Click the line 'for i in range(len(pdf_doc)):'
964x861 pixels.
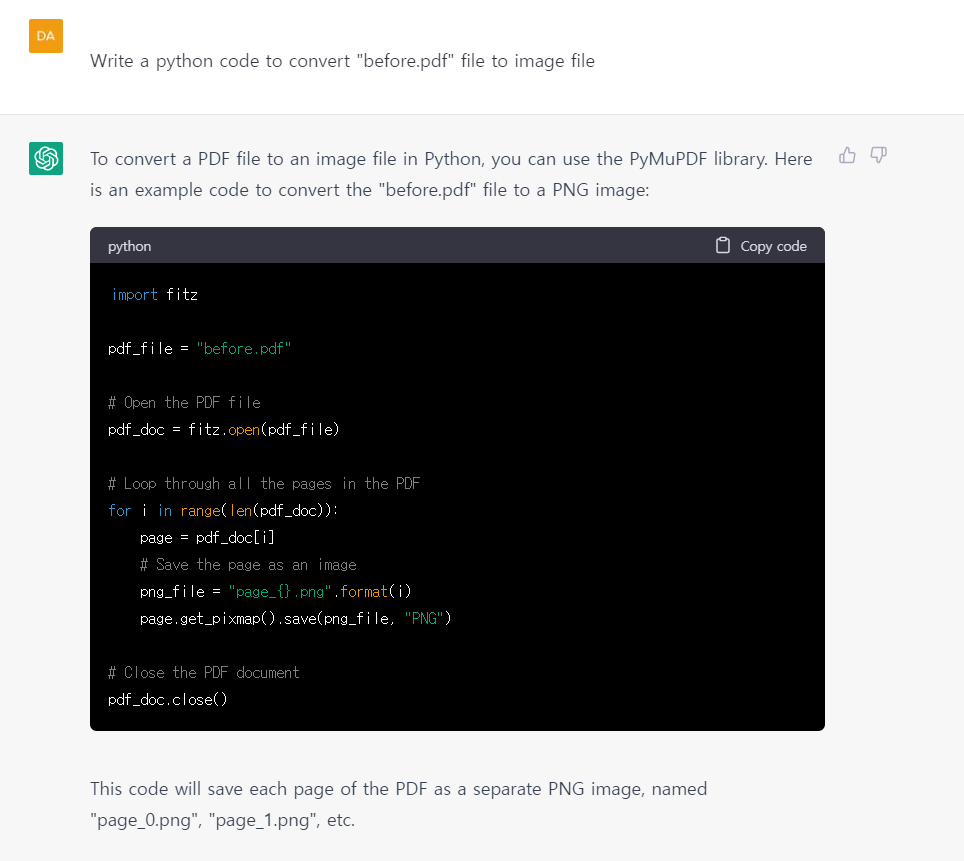click(223, 510)
